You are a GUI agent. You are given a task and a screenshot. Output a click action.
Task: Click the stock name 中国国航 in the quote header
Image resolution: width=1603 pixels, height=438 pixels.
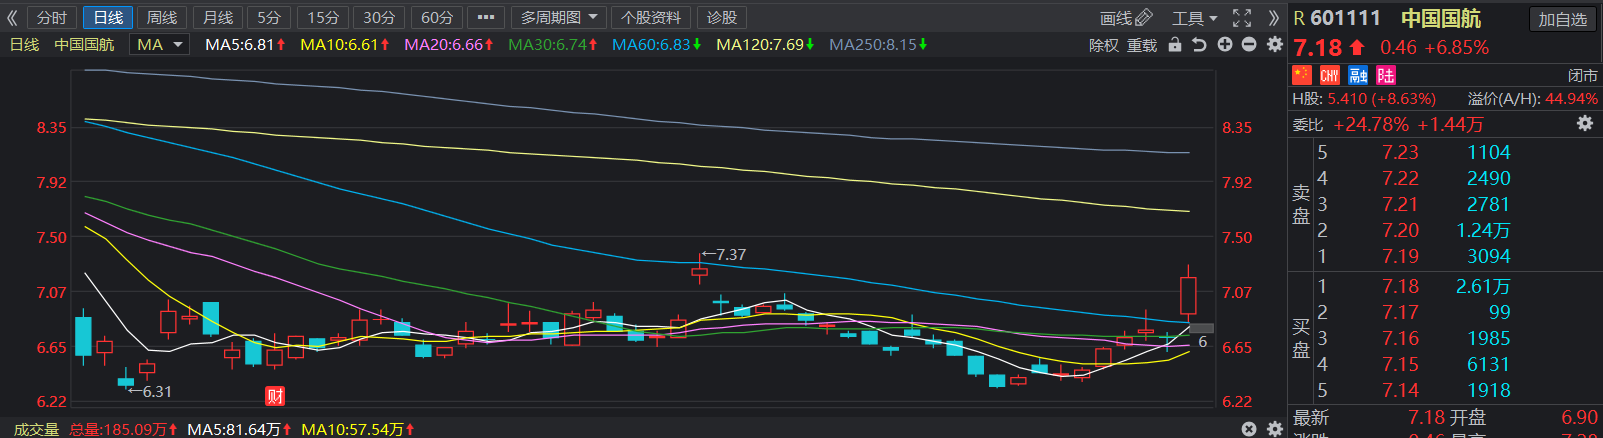1441,18
